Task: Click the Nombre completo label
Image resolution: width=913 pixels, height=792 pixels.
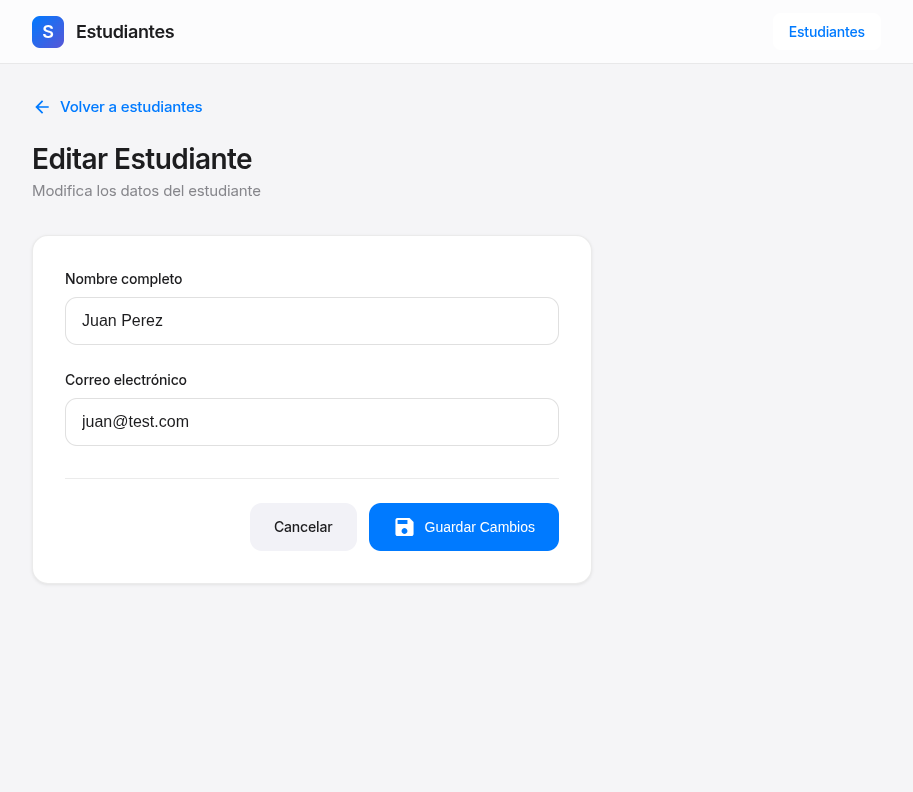Action: coord(123,279)
